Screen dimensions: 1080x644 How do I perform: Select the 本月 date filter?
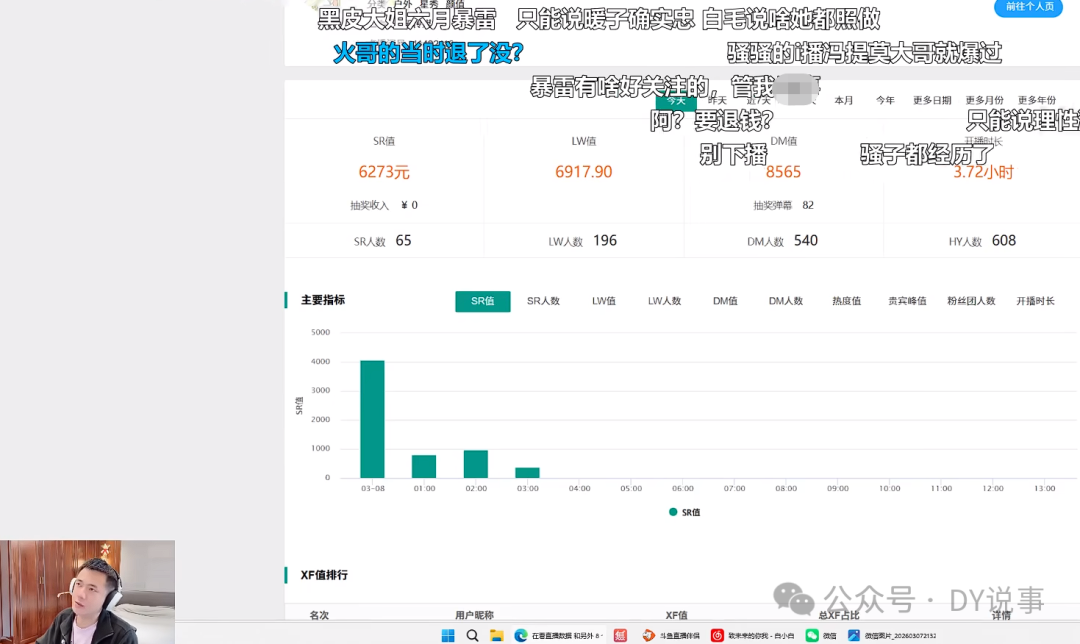point(844,101)
